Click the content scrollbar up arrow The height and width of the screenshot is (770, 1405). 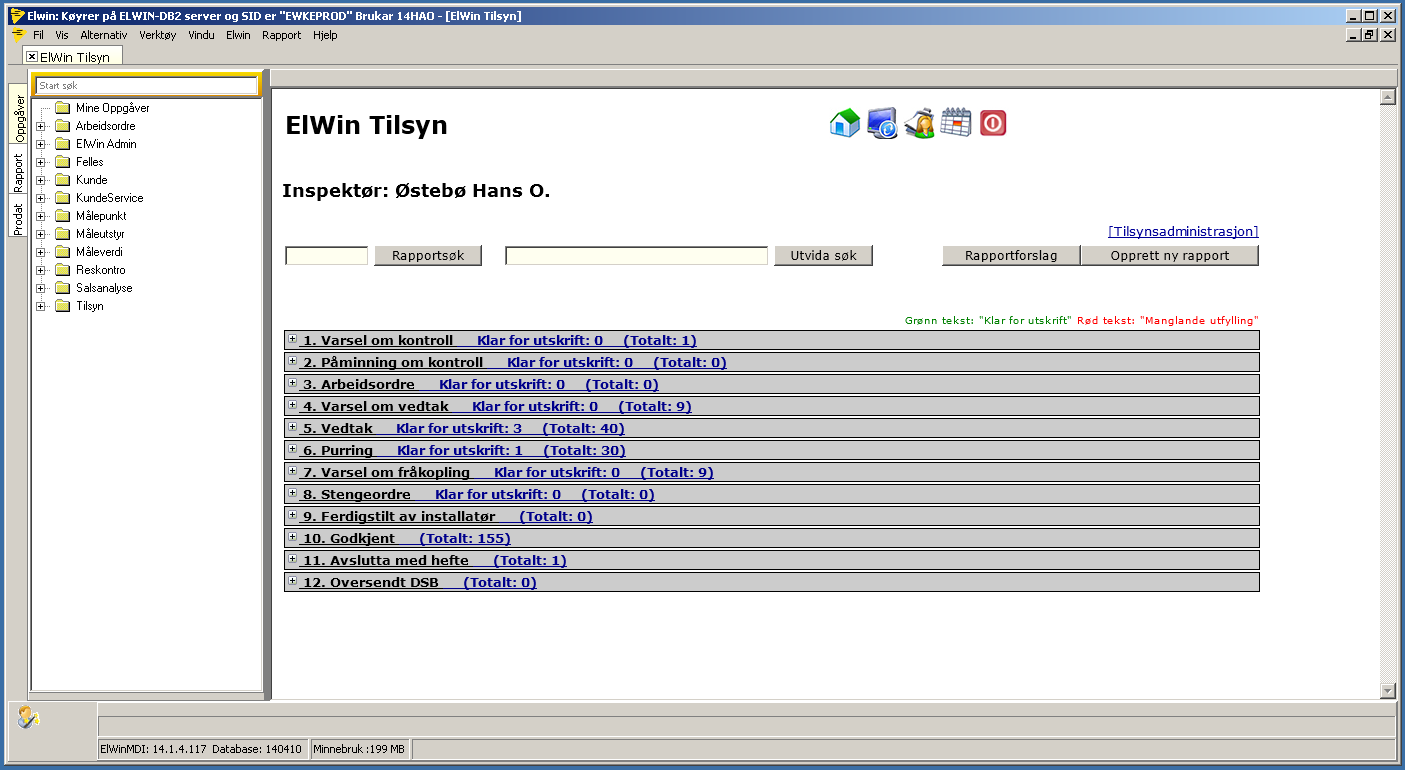(1387, 97)
